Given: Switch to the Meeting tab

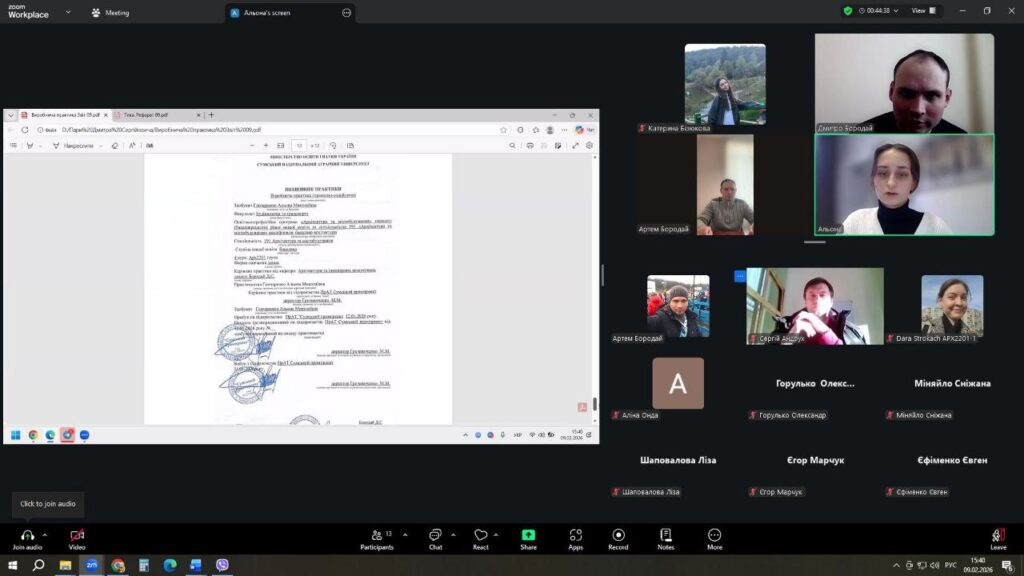Looking at the screenshot, I should [110, 13].
